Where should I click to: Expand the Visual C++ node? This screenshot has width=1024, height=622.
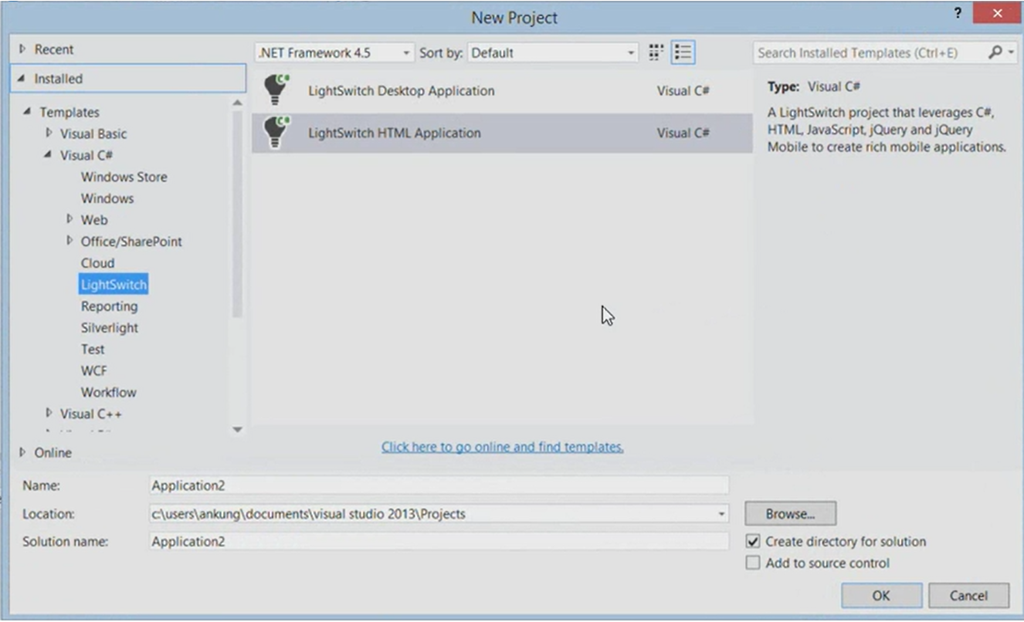[x=49, y=414]
